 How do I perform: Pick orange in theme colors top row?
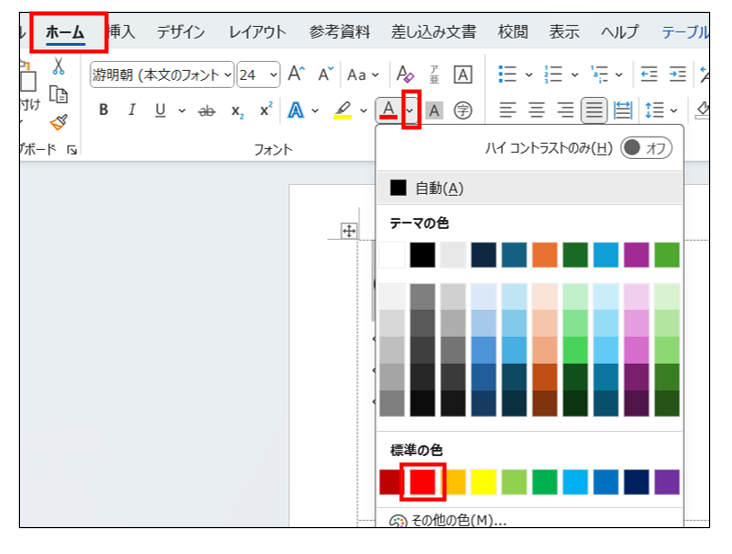pyautogui.click(x=545, y=255)
